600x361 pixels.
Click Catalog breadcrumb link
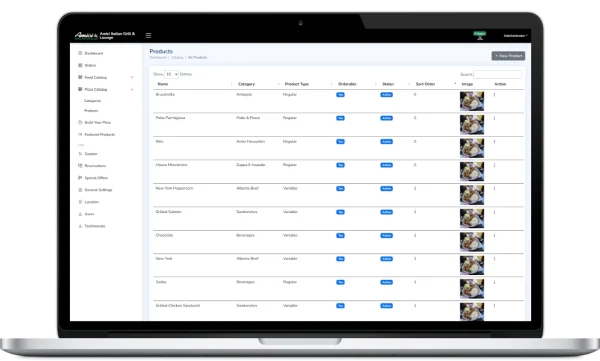coord(177,57)
